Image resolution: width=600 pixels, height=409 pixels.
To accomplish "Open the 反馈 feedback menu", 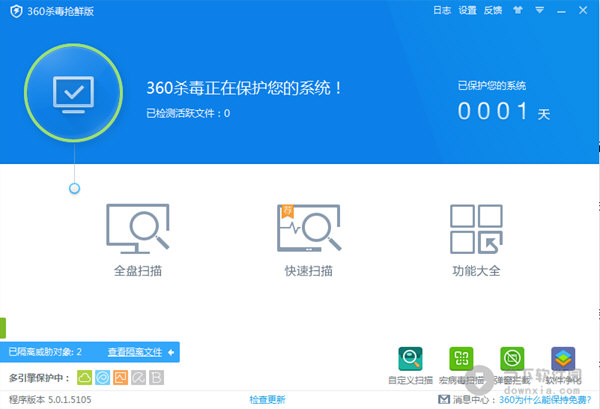I will pyautogui.click(x=493, y=10).
